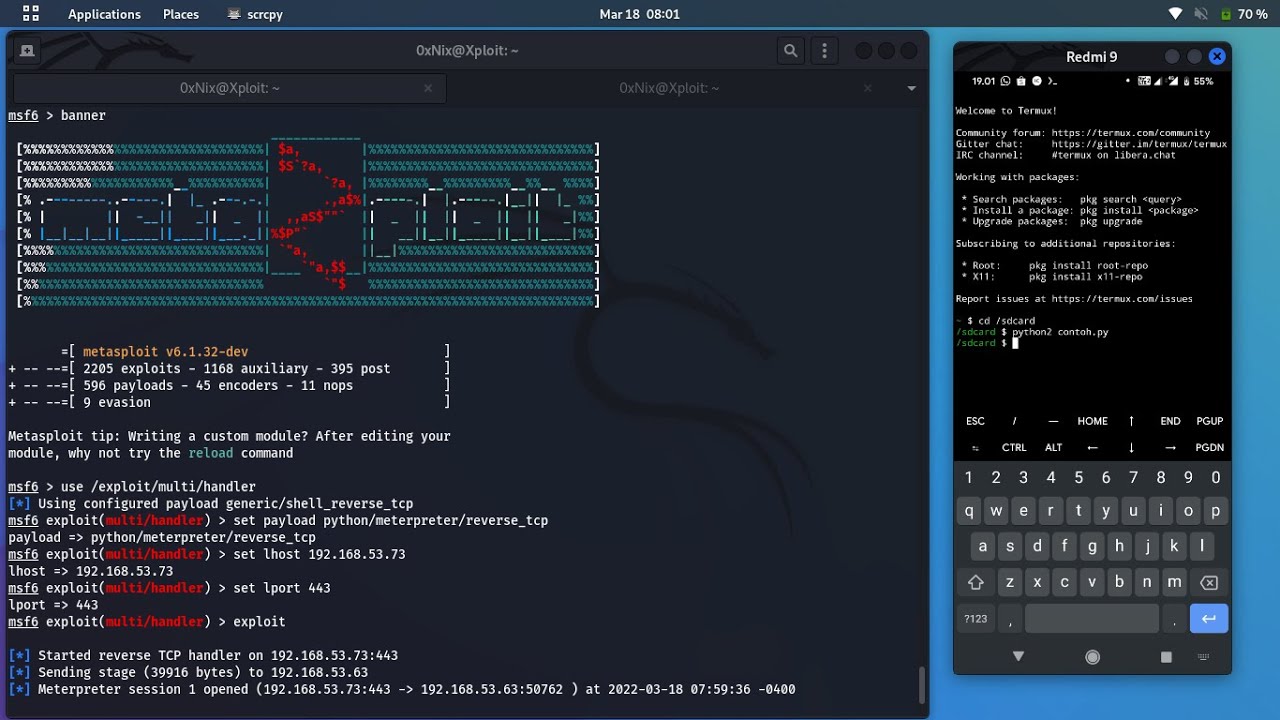Tap the number 0 key on phone keyboard
The image size is (1280, 720).
click(1216, 478)
